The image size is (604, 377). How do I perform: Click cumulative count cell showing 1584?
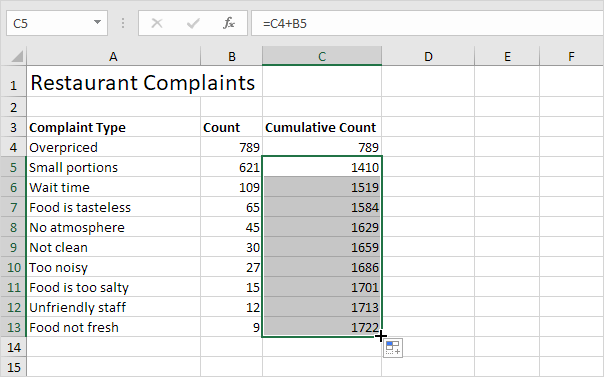click(x=322, y=207)
